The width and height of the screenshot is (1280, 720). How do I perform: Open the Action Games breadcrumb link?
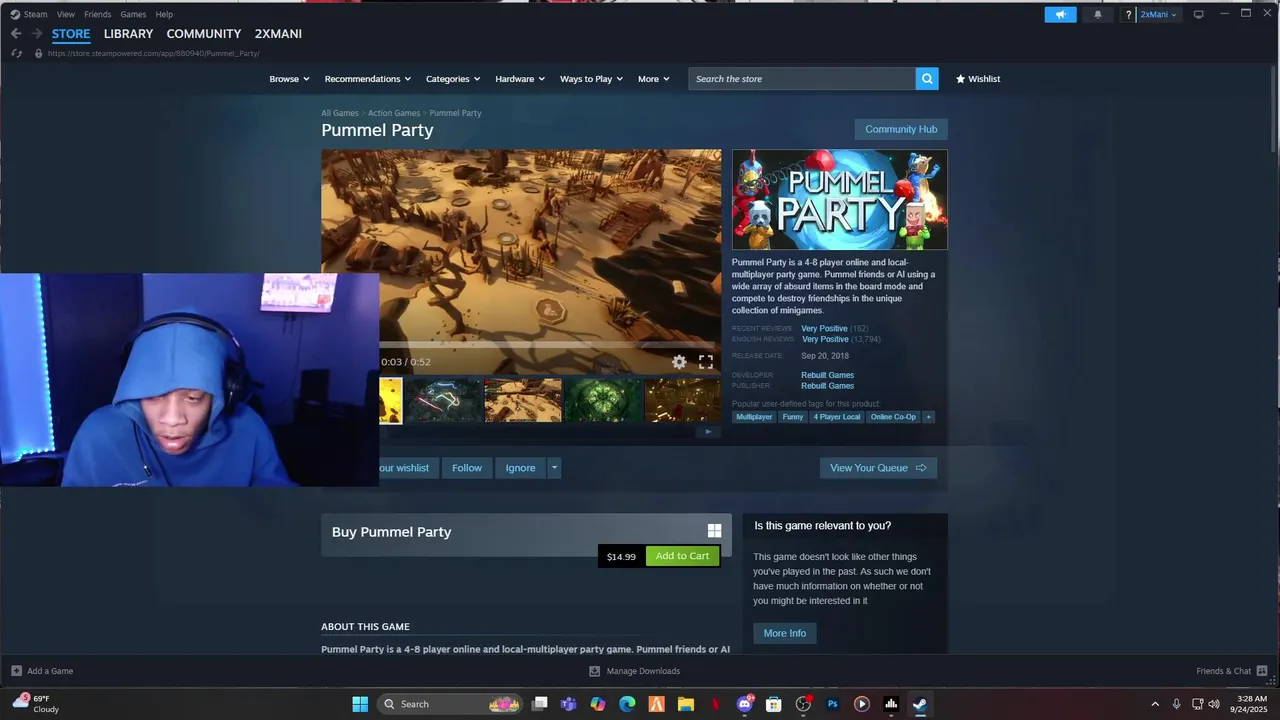394,113
